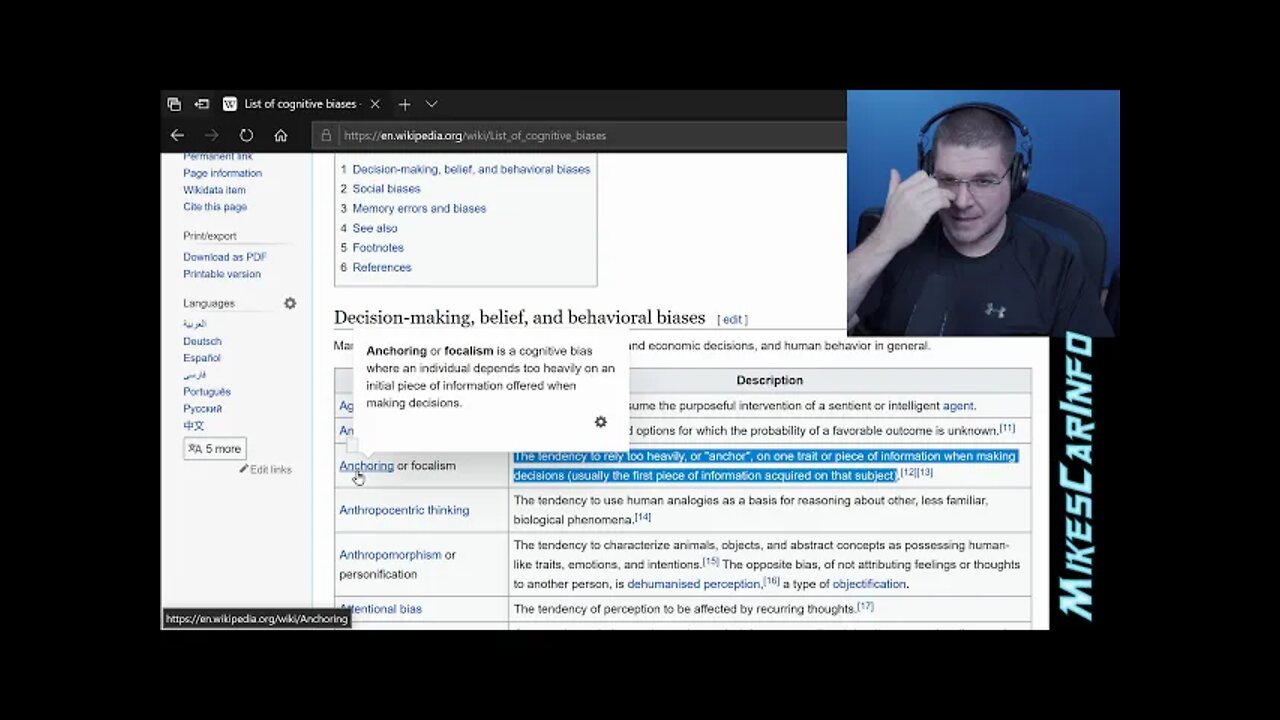The width and height of the screenshot is (1280, 720).
Task: Open a new tab with plus icon
Action: 404,104
